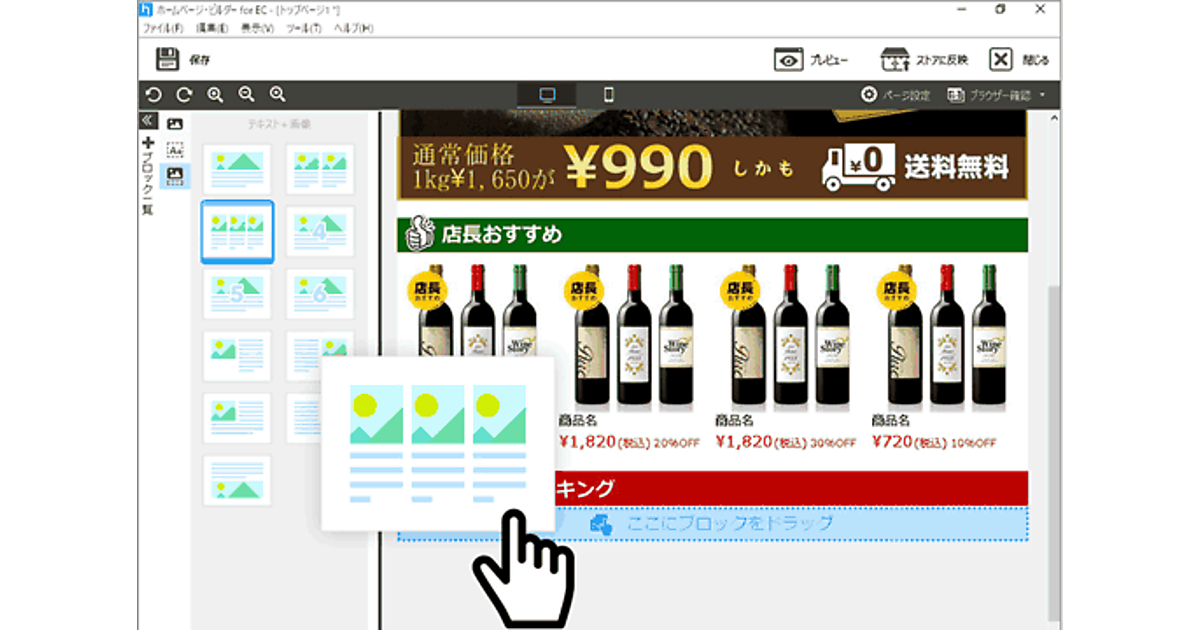
Task: Click the Close (閉じる) button
Action: (x=1002, y=60)
